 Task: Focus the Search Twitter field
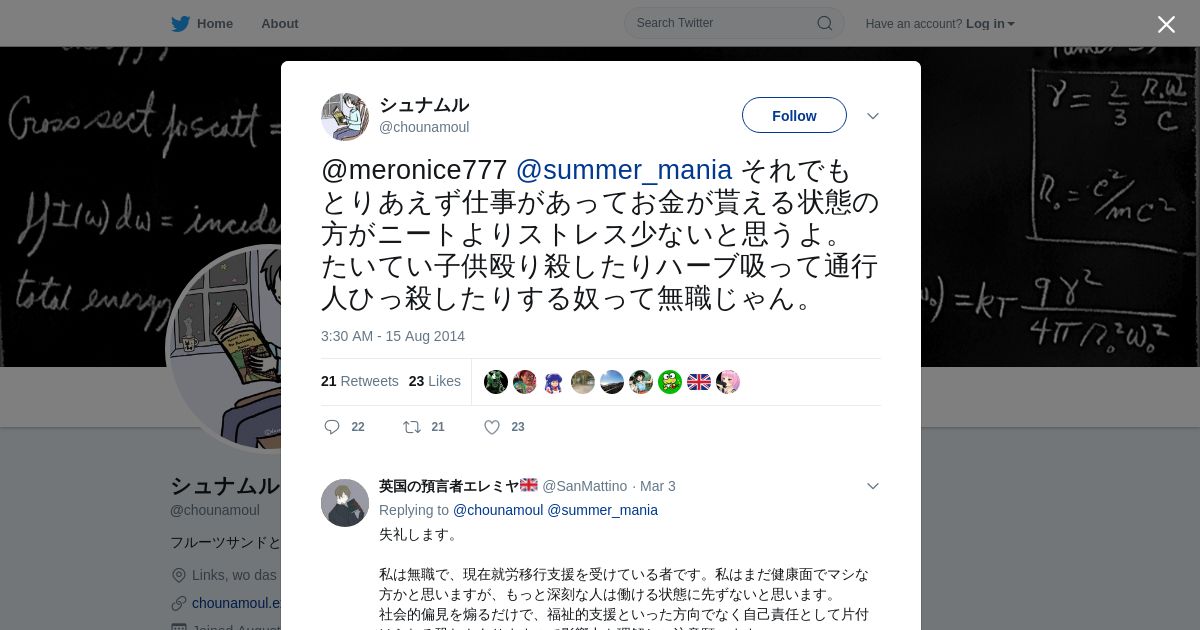click(734, 23)
